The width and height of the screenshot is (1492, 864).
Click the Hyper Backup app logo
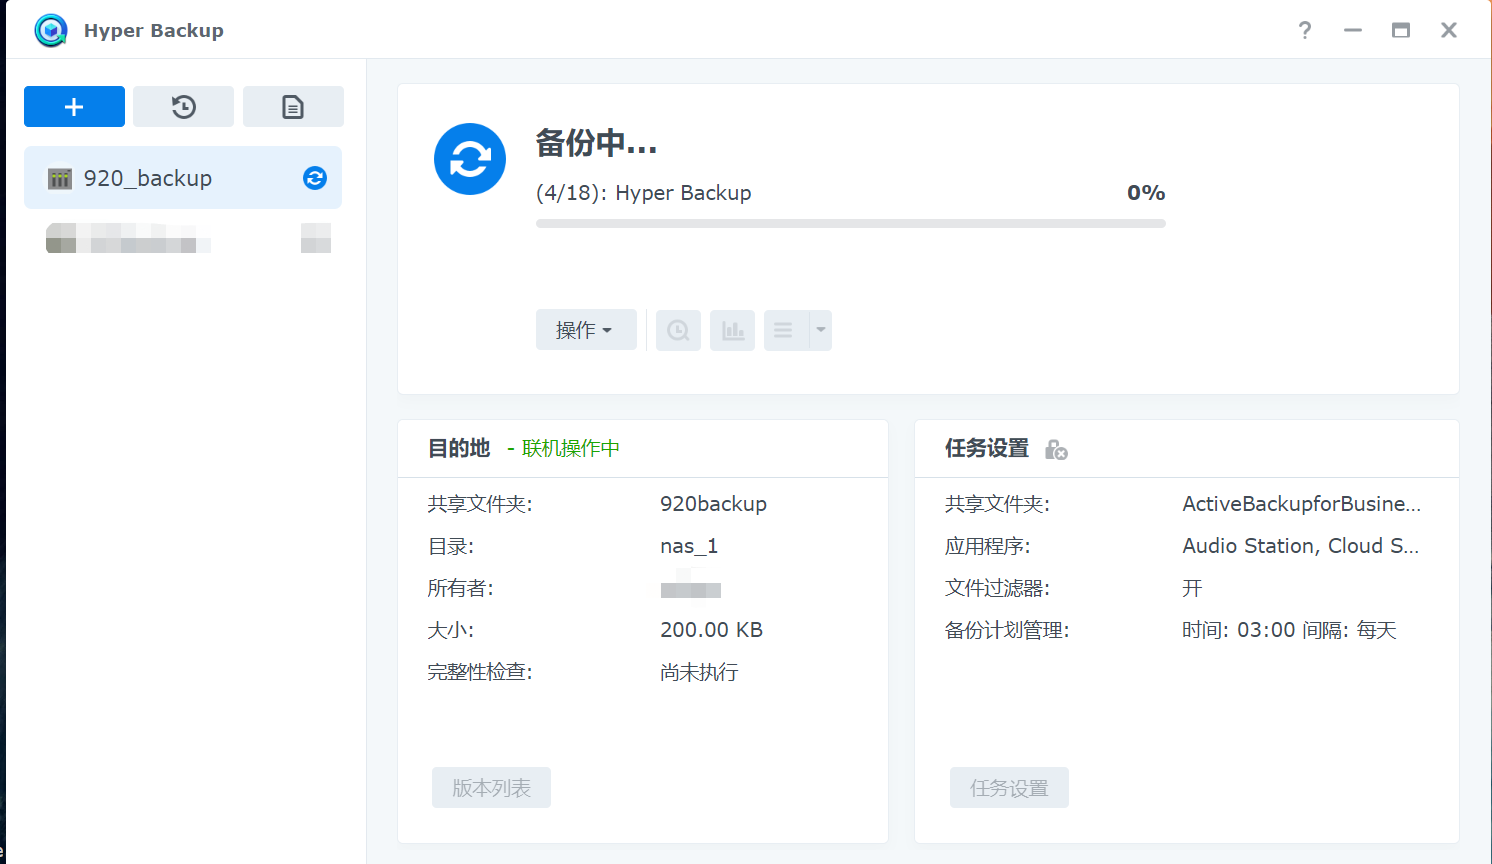(x=51, y=30)
